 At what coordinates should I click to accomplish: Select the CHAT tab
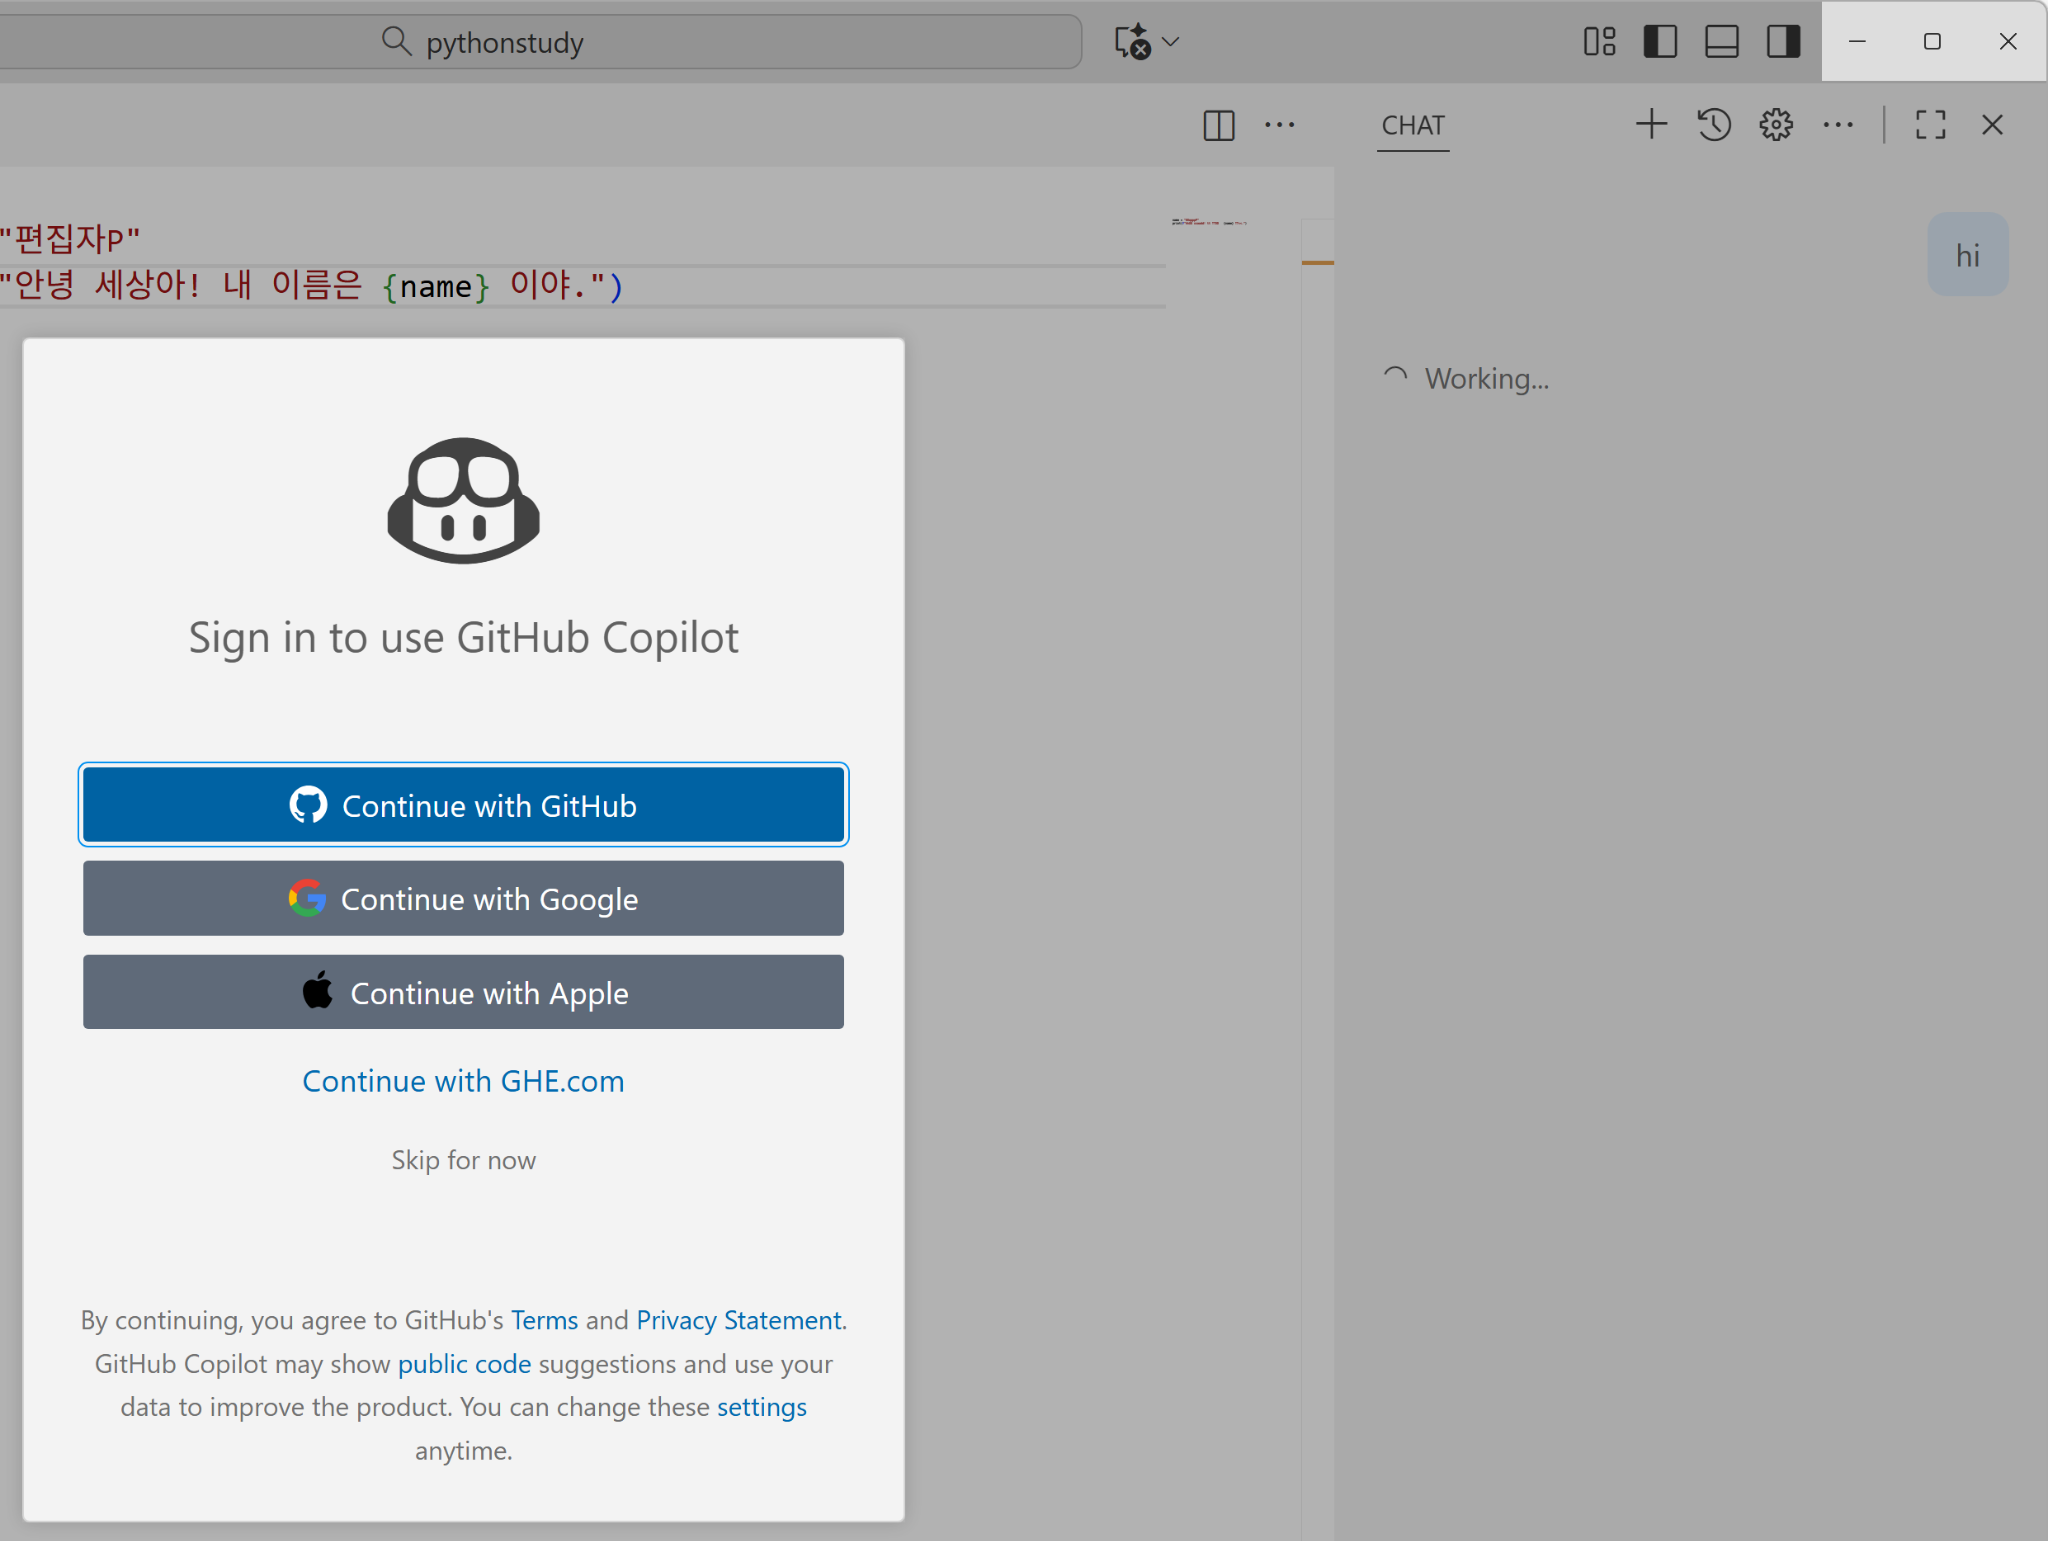[x=1413, y=126]
